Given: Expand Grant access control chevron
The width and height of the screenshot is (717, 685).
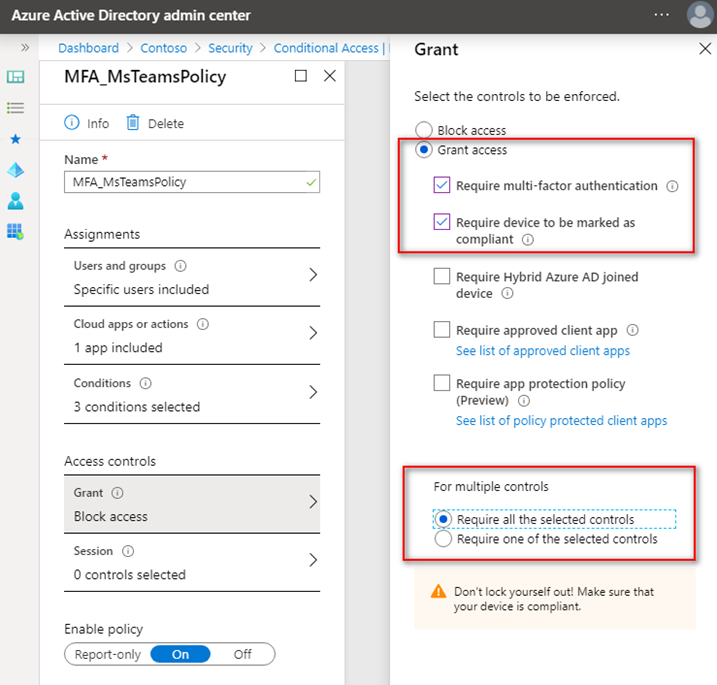Looking at the screenshot, I should [x=313, y=502].
